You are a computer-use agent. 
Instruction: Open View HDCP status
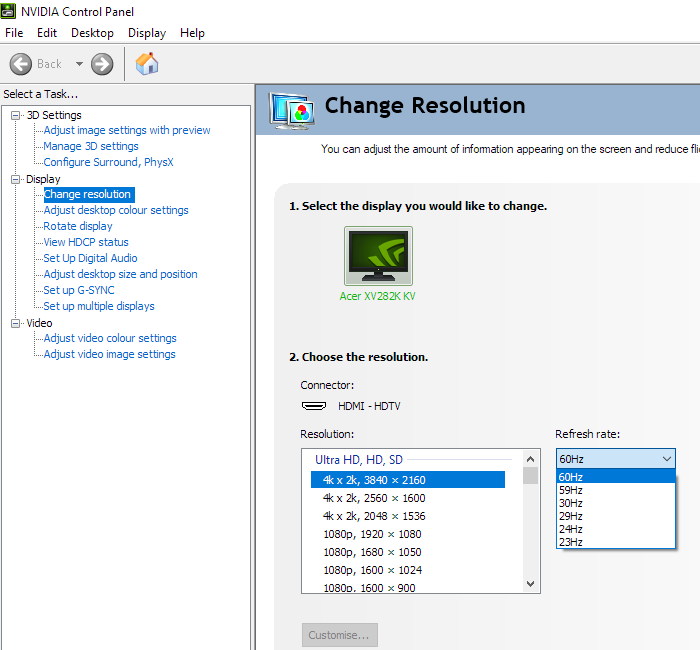86,242
